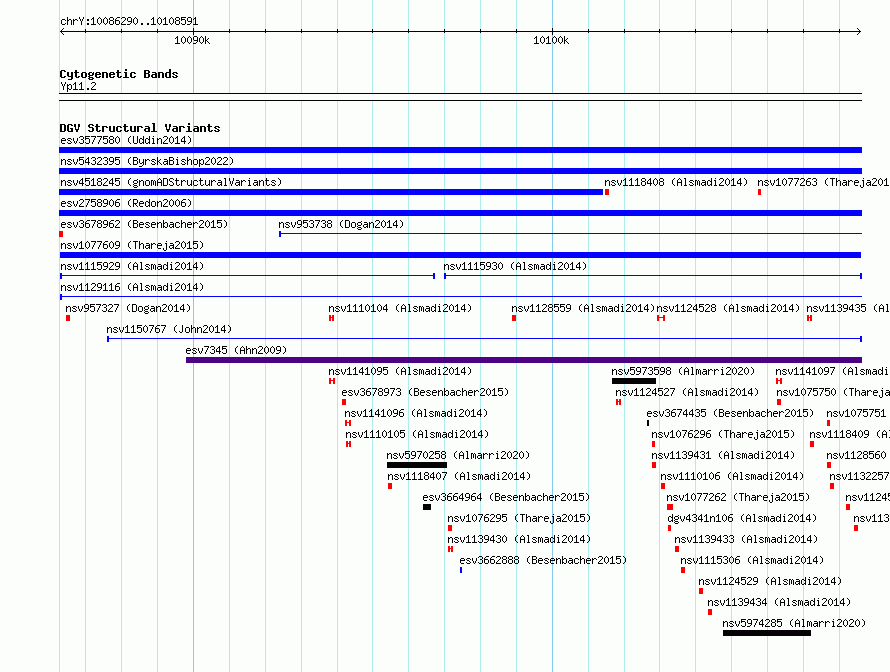Select the blue bar for esv3577580
The image size is (890, 672).
point(460,150)
